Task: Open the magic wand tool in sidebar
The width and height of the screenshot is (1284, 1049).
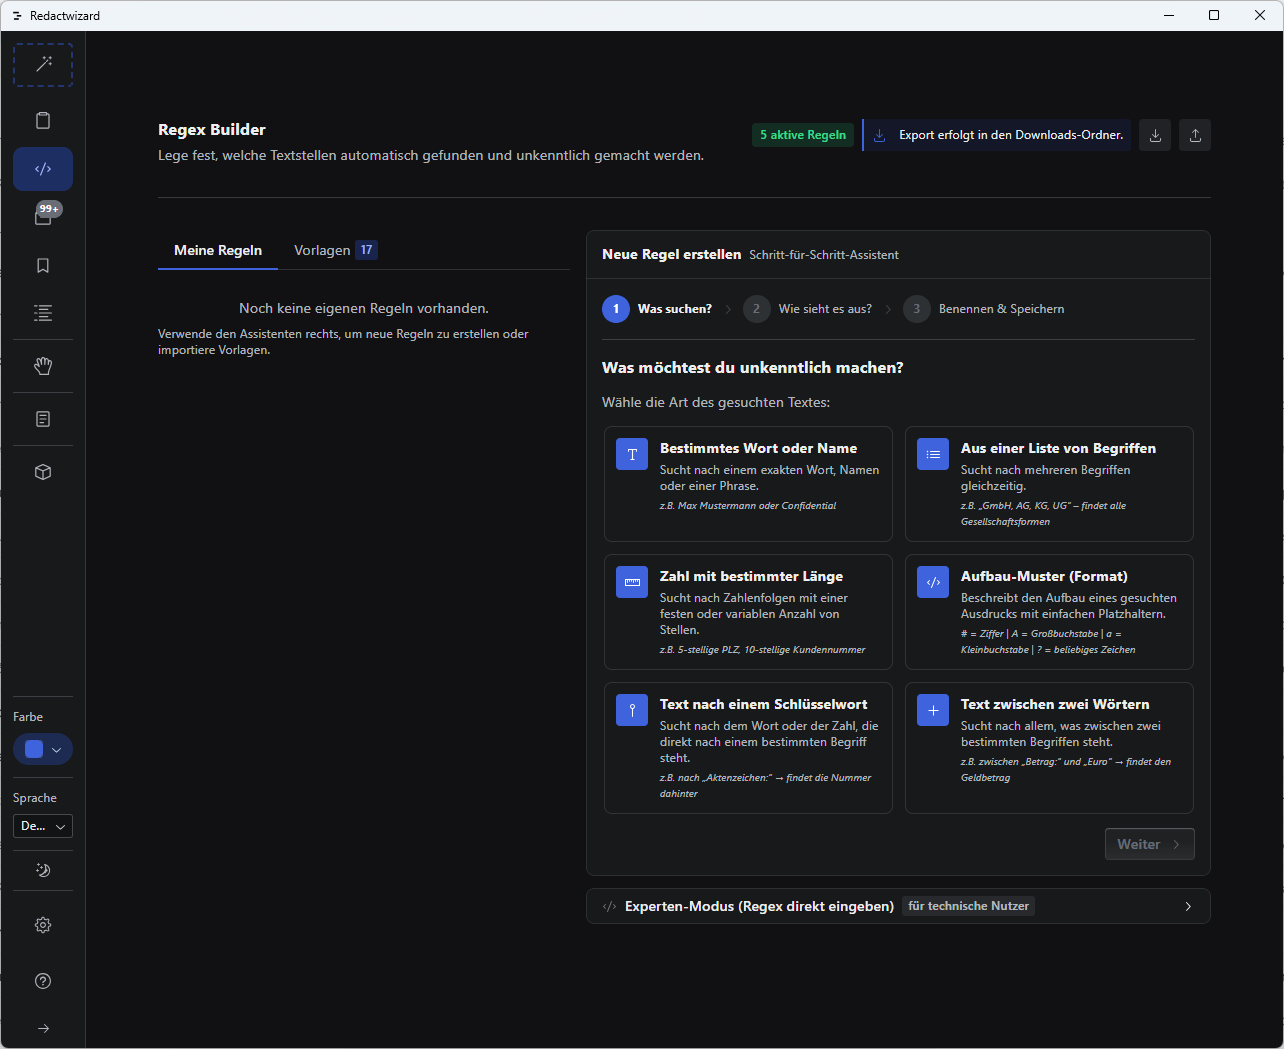Action: pyautogui.click(x=43, y=65)
